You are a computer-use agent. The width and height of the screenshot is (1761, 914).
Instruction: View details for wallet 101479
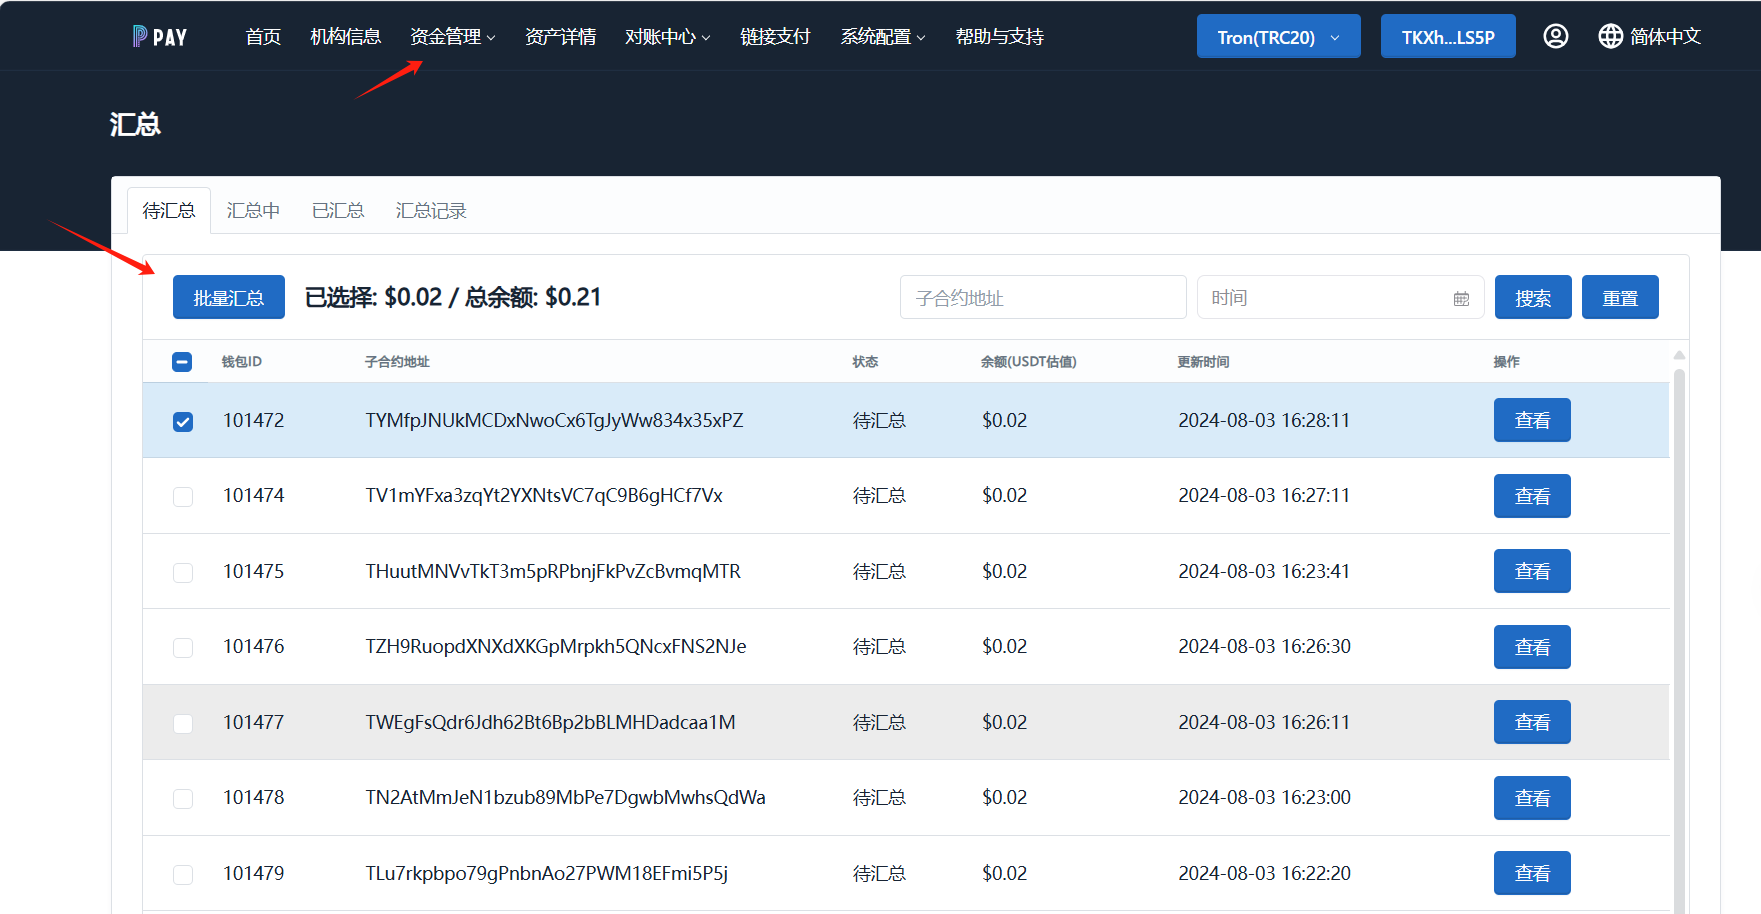(x=1532, y=873)
